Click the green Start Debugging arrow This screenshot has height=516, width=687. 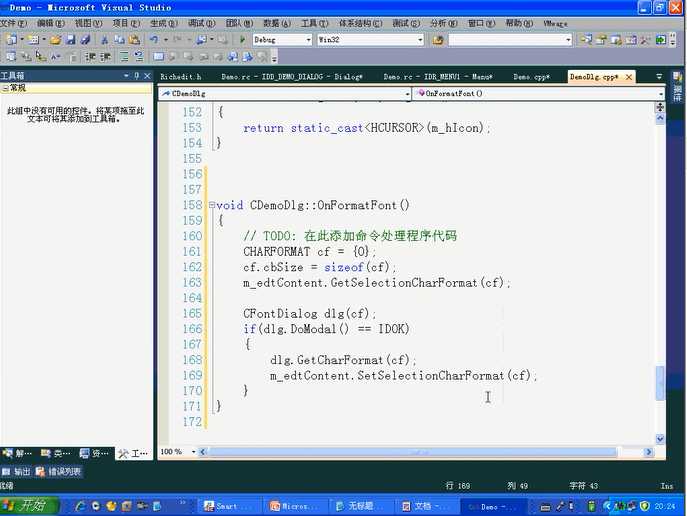pyautogui.click(x=242, y=40)
